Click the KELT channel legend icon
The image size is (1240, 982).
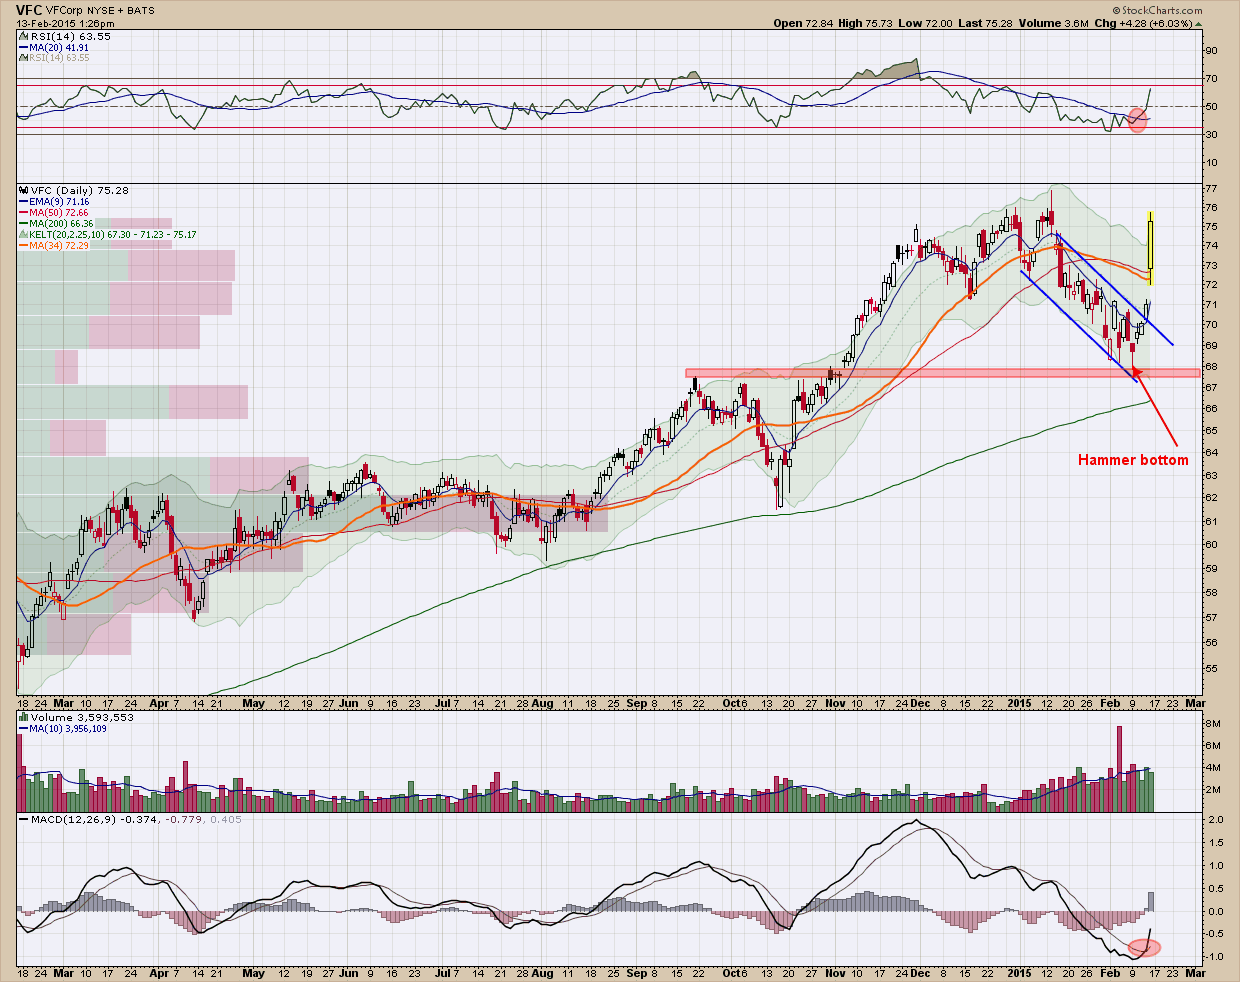pyautogui.click(x=24, y=234)
